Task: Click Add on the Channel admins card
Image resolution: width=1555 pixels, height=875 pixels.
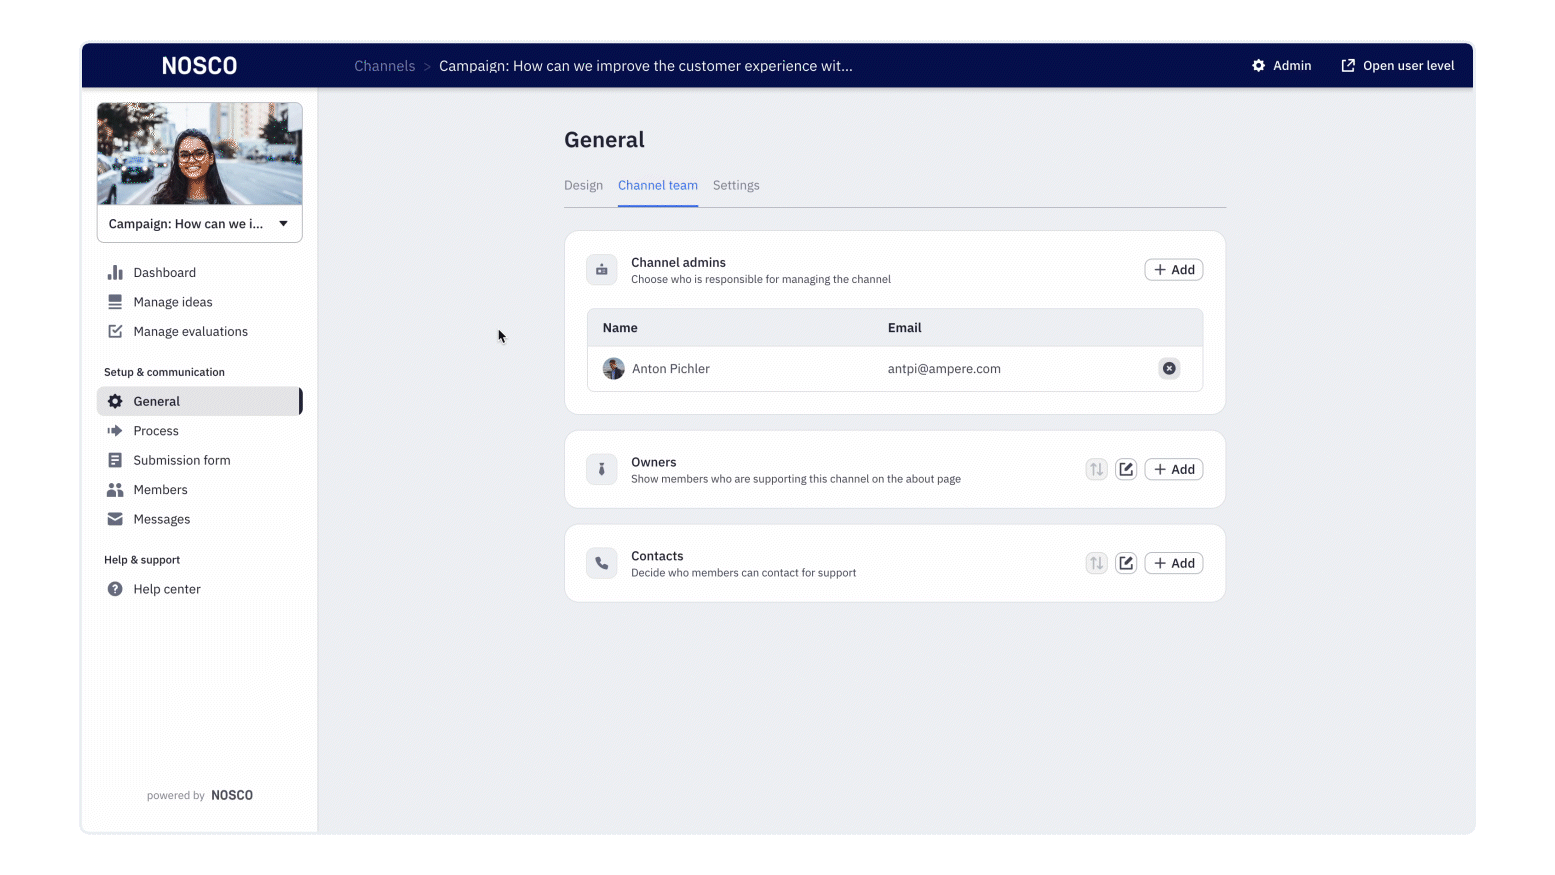Action: pyautogui.click(x=1173, y=269)
